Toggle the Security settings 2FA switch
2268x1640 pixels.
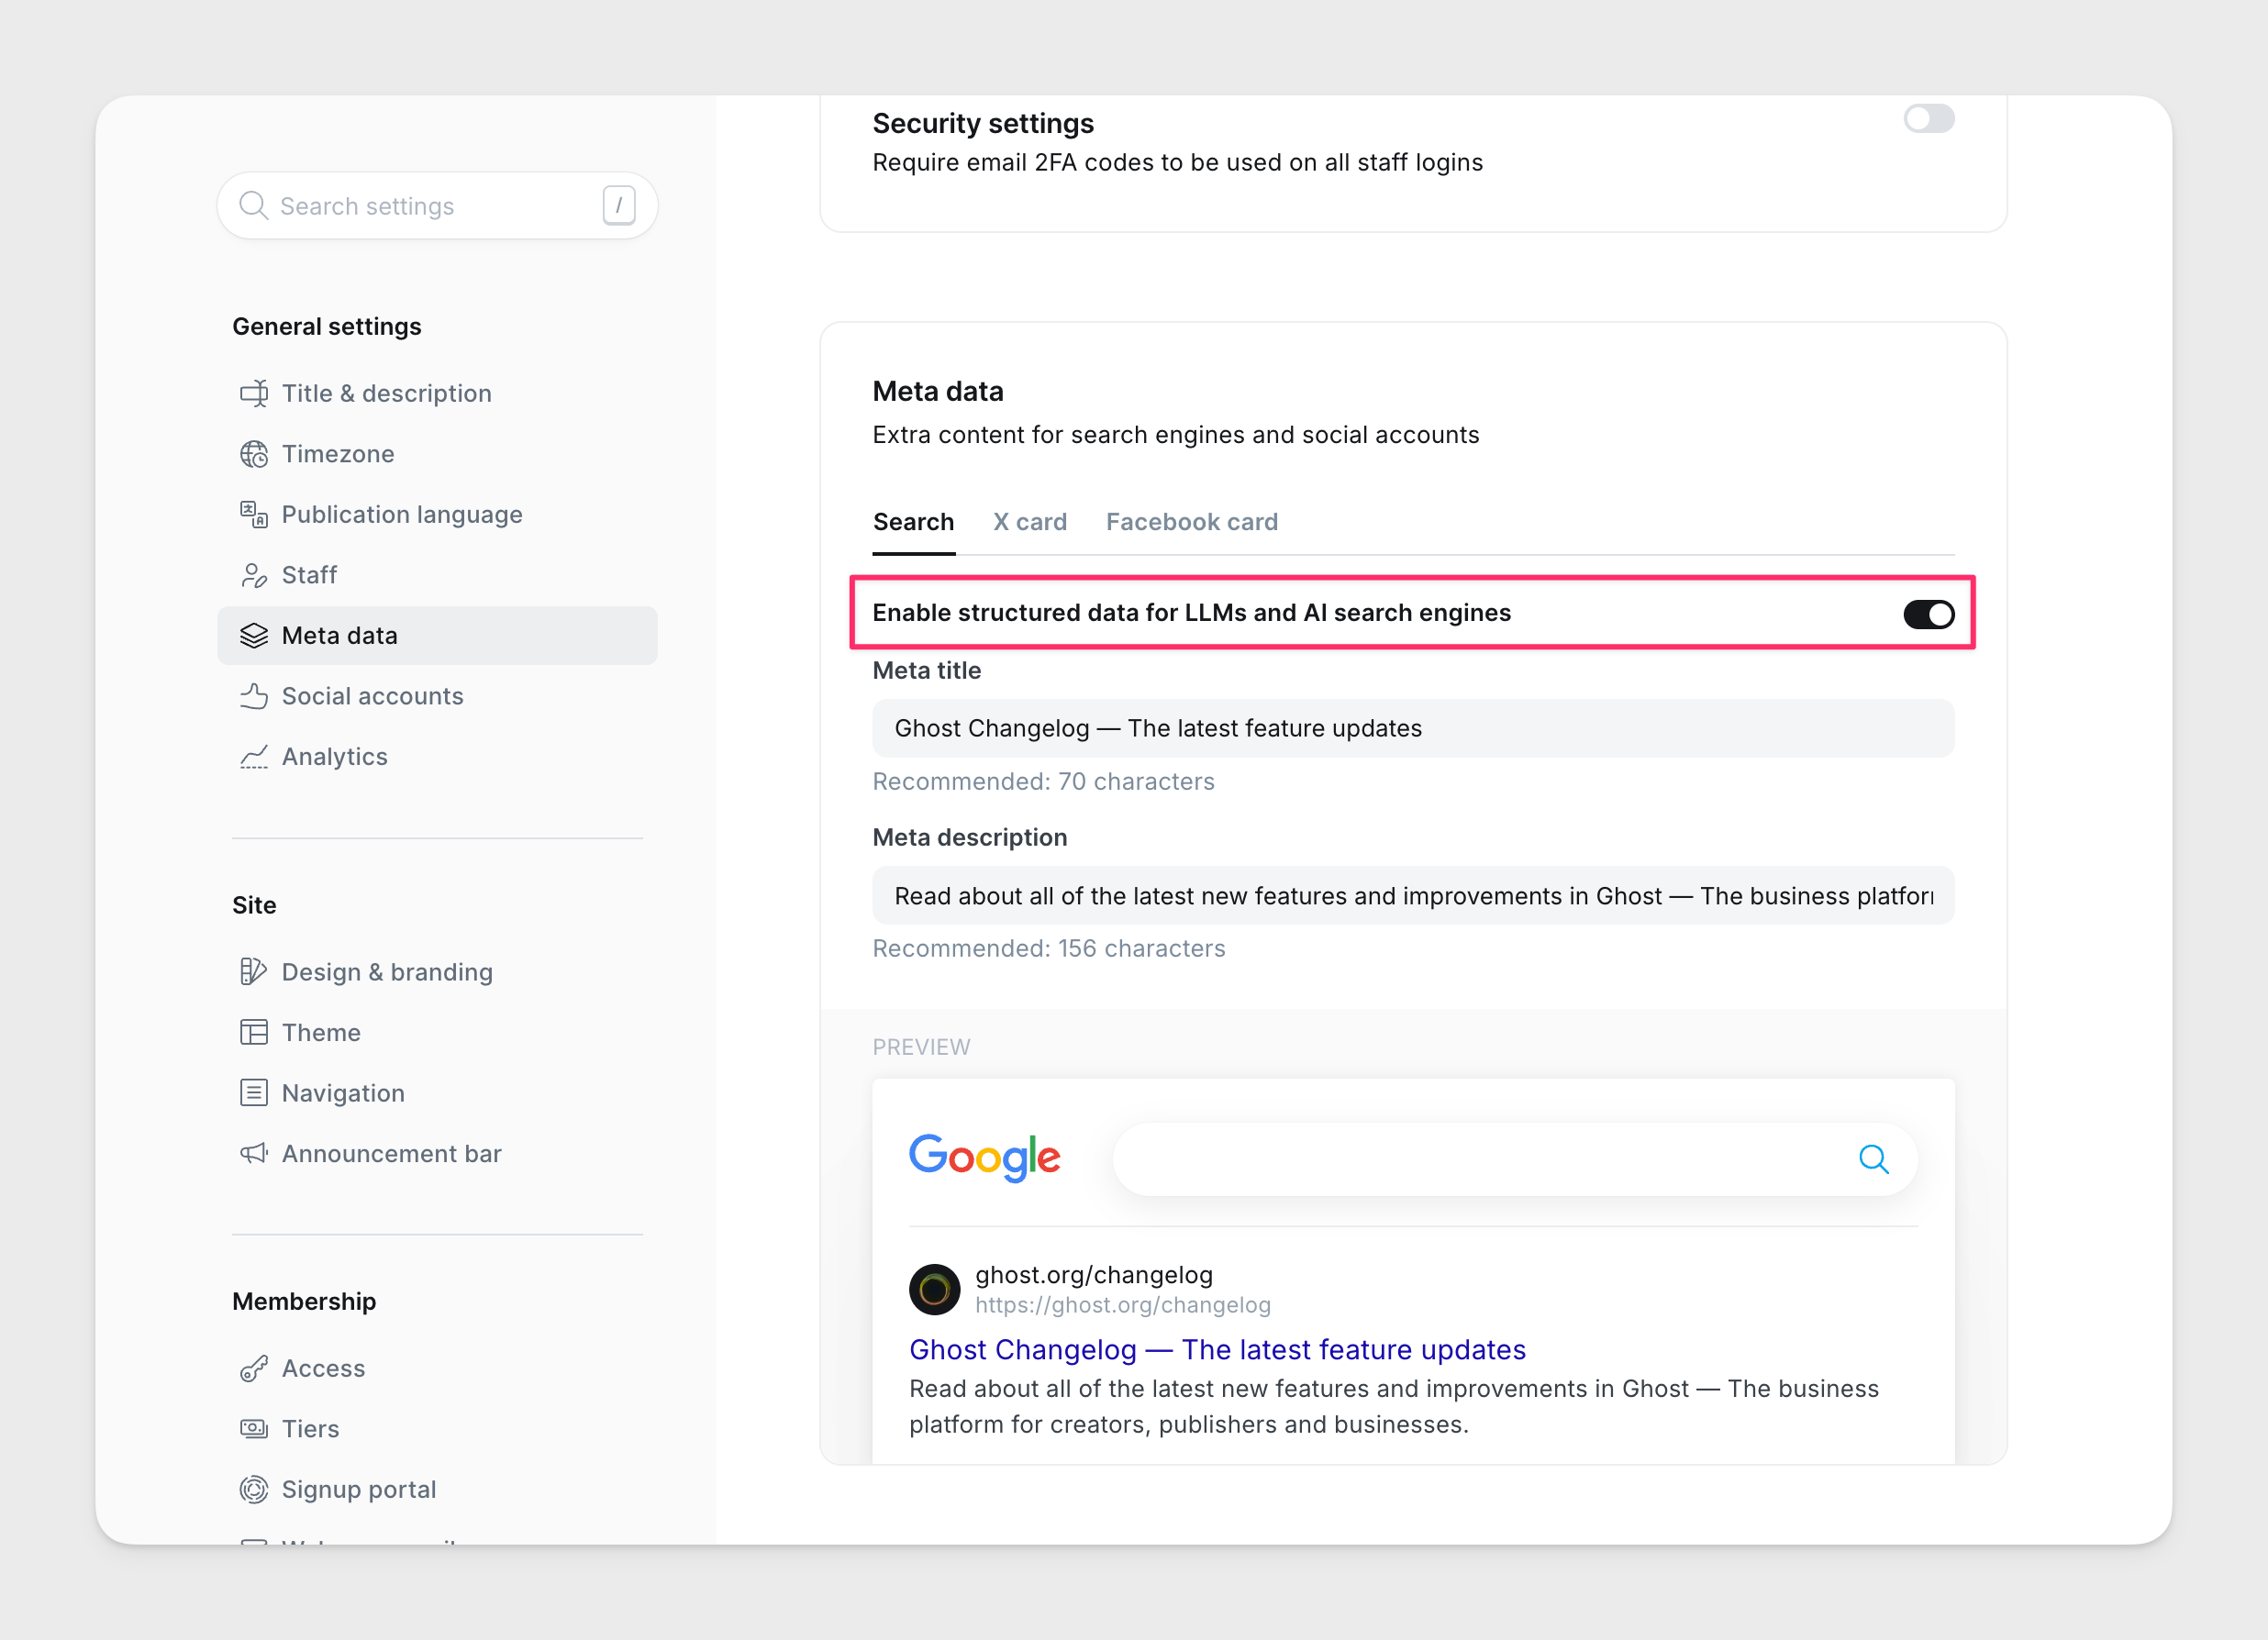pos(1928,119)
